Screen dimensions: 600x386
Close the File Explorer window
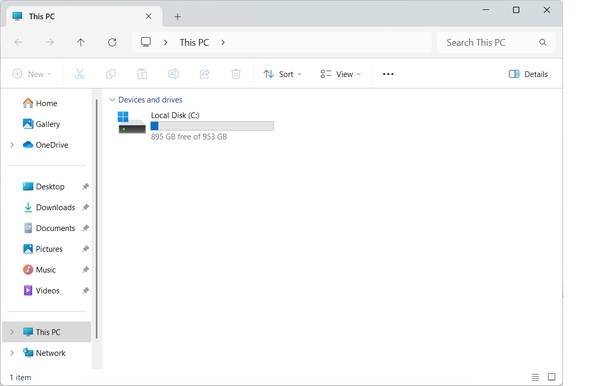point(547,10)
